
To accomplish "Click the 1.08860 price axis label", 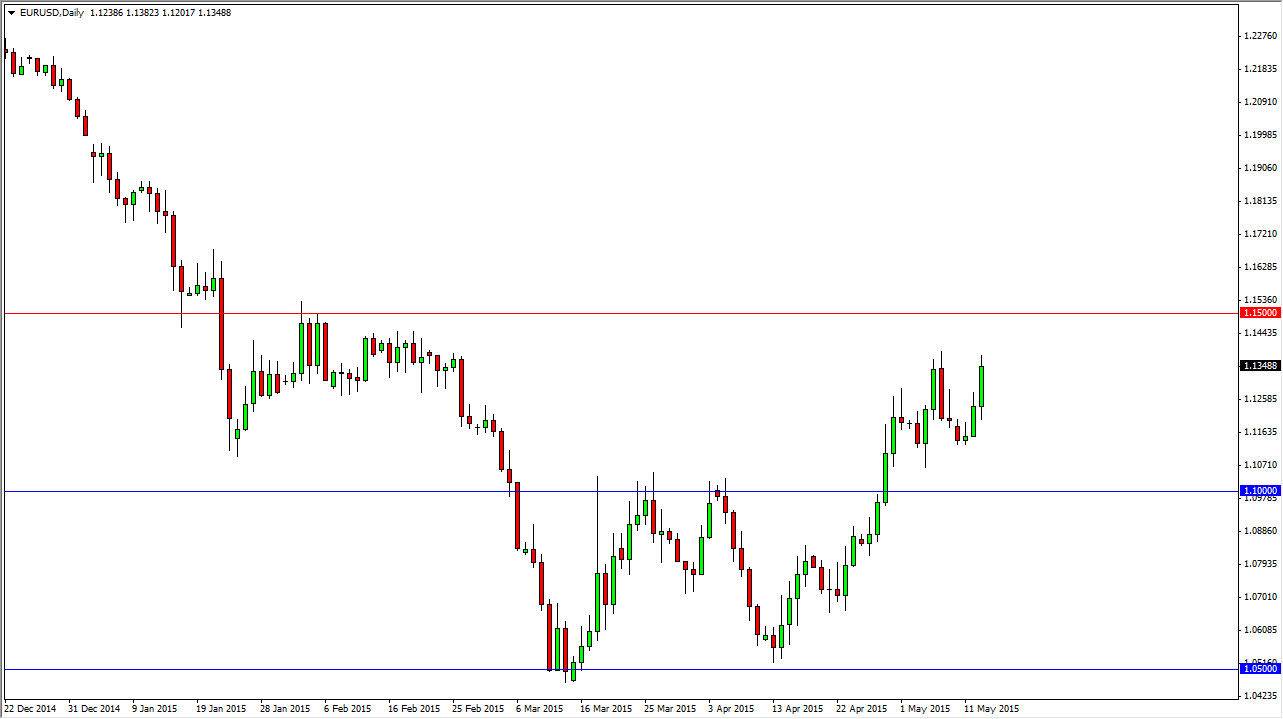I will click(x=1262, y=531).
